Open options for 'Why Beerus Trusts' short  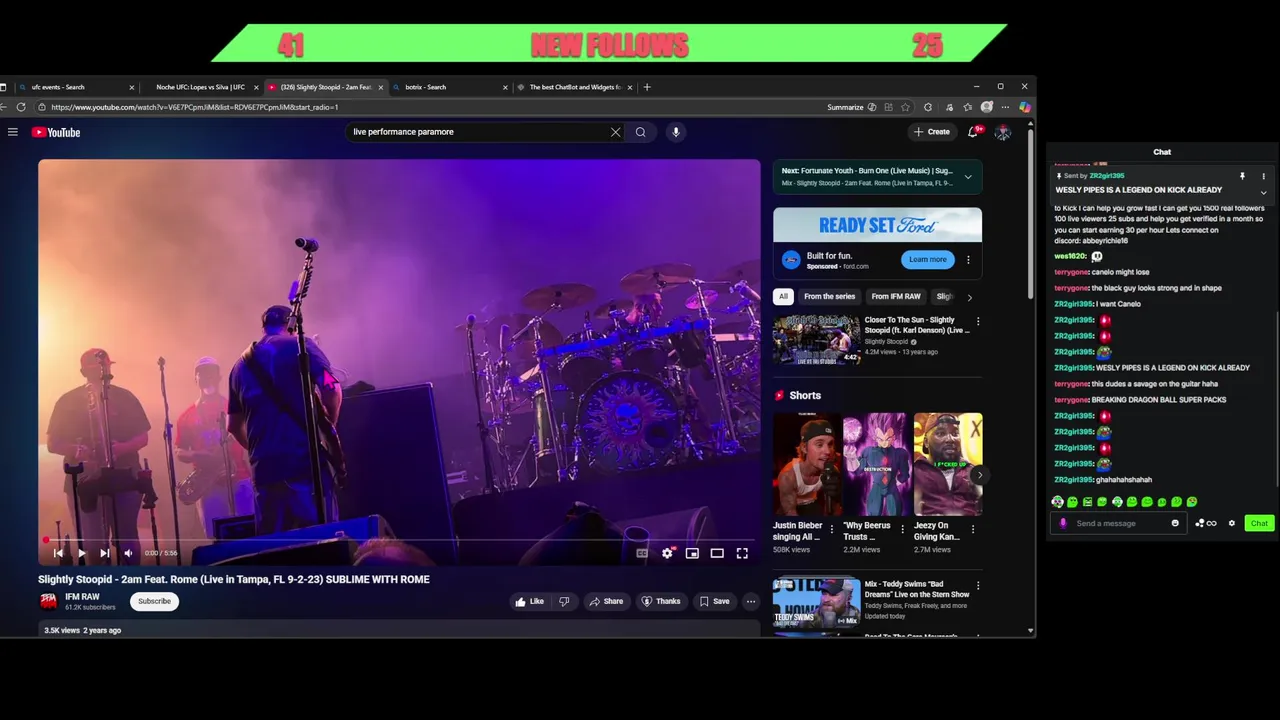coord(902,529)
